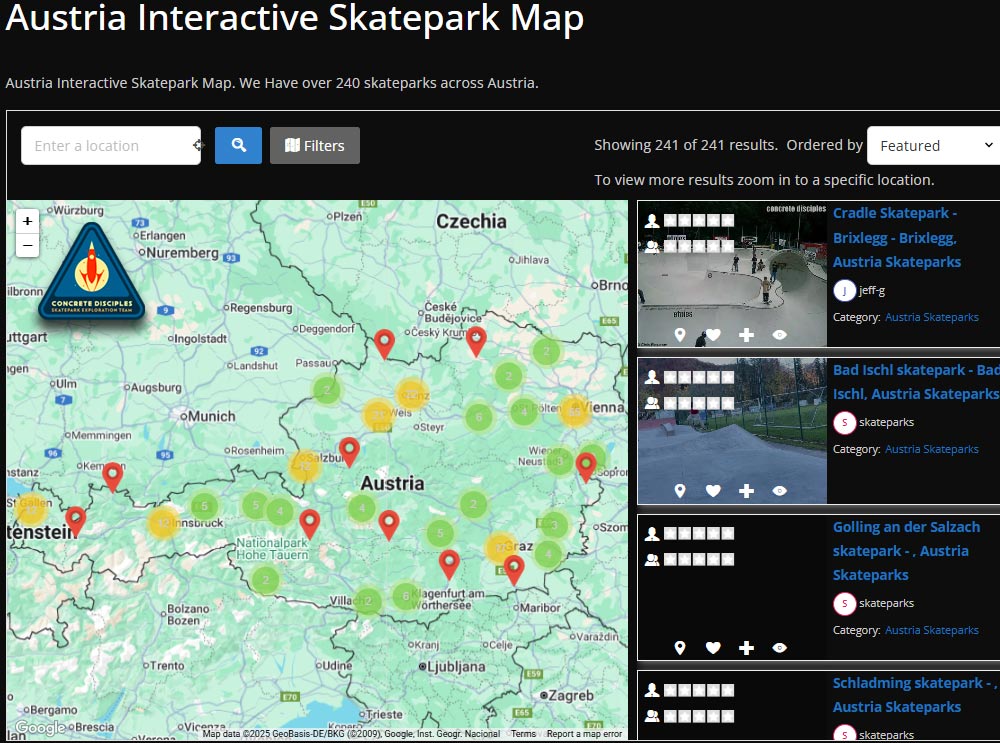Open the Featured ordering dropdown
Image resolution: width=1000 pixels, height=743 pixels.
(x=932, y=145)
